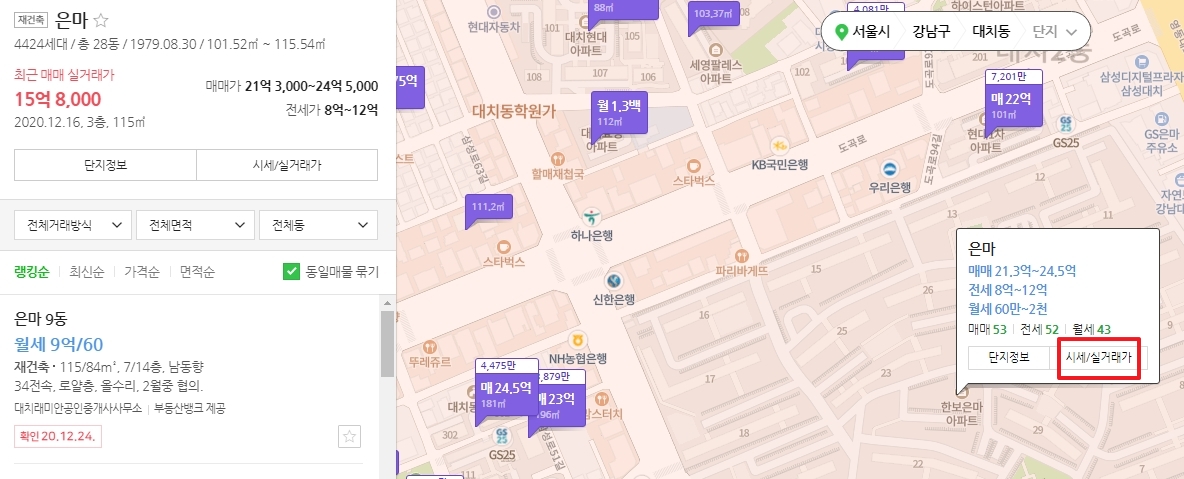Open 매 22억 101㎡ map marker
Screen dimensions: 1184x479
coord(1013,102)
